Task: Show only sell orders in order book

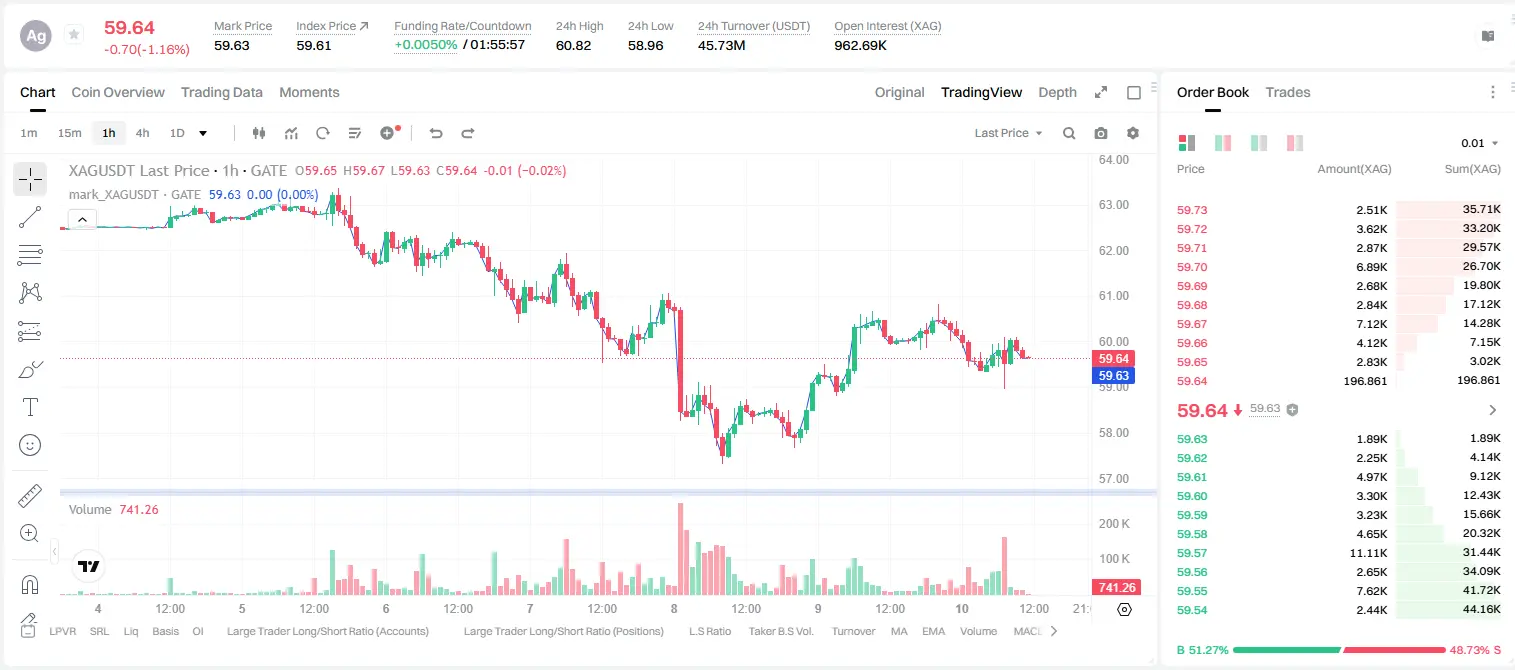Action: 1295,143
